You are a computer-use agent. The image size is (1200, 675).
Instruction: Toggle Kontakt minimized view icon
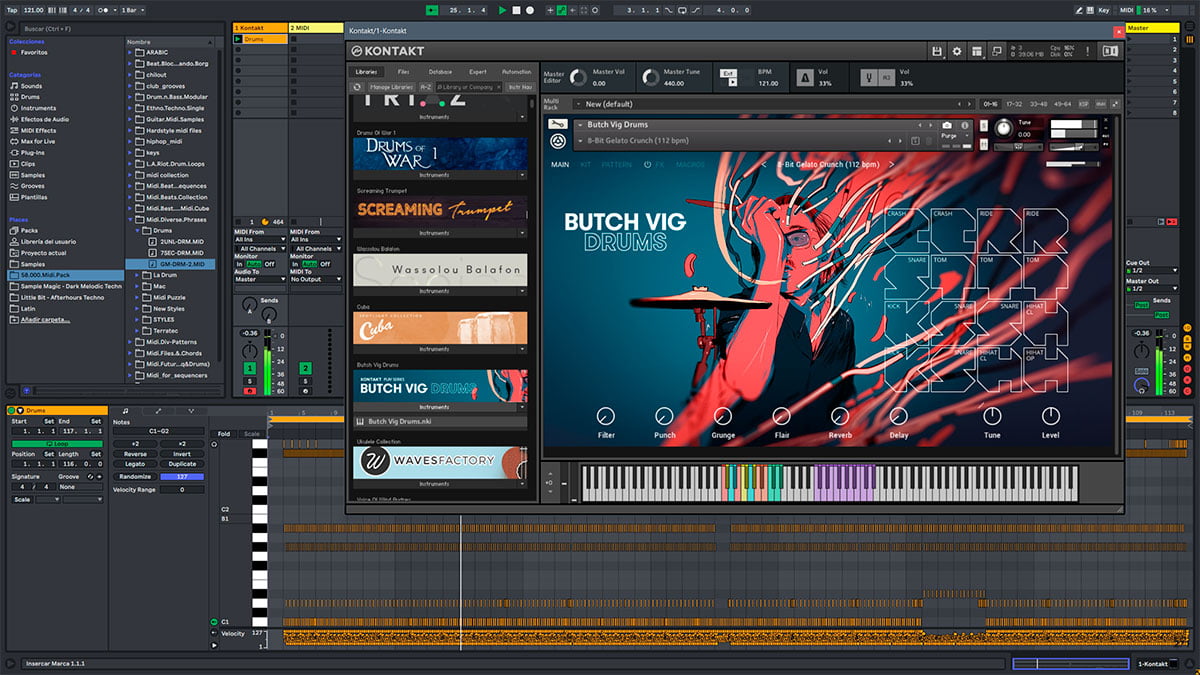coord(996,51)
